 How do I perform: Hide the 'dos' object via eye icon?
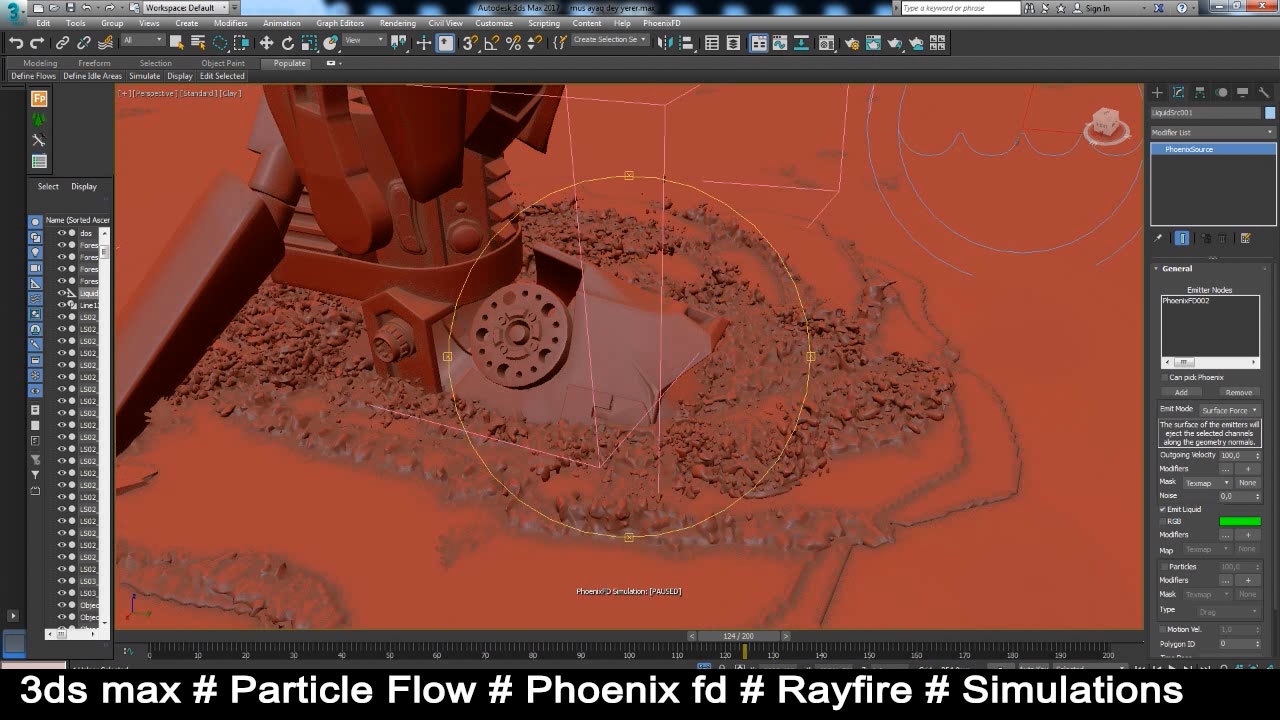61,232
